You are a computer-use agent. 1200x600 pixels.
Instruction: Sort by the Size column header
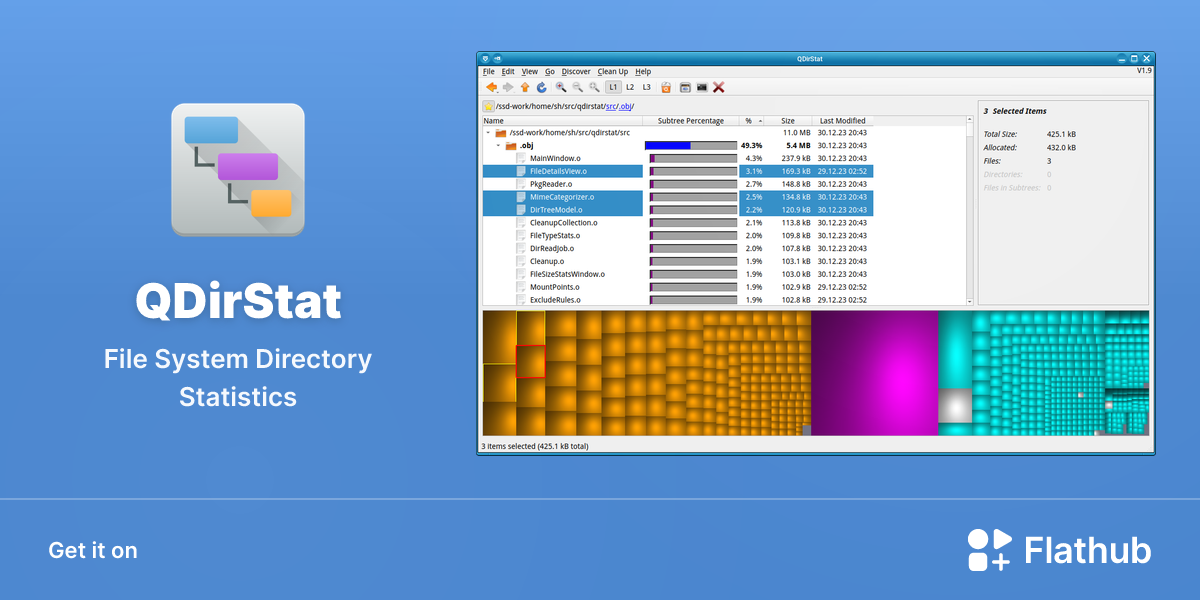tap(788, 121)
